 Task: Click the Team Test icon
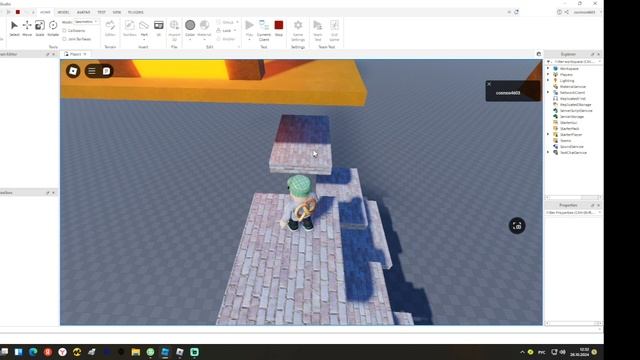318,30
